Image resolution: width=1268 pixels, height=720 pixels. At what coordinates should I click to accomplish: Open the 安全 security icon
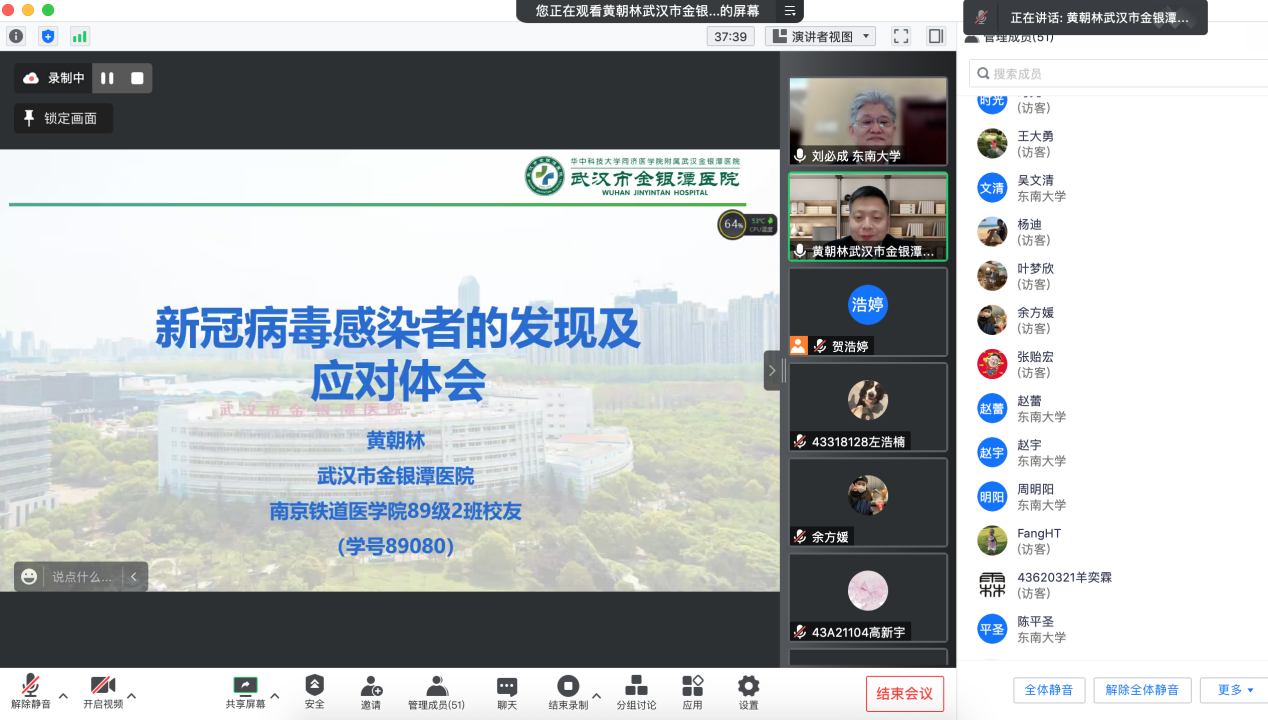click(314, 691)
